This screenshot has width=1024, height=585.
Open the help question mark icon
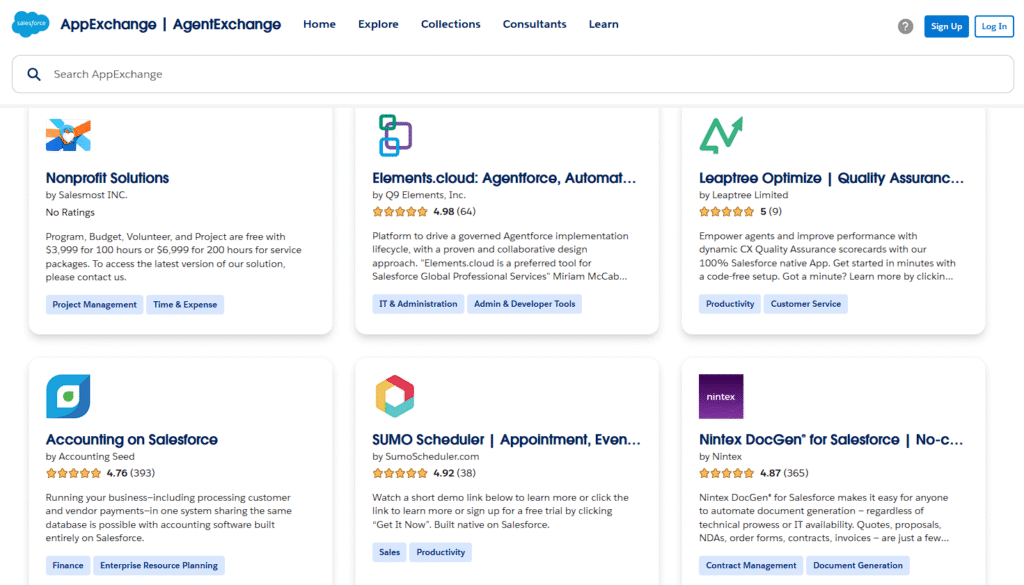[905, 26]
